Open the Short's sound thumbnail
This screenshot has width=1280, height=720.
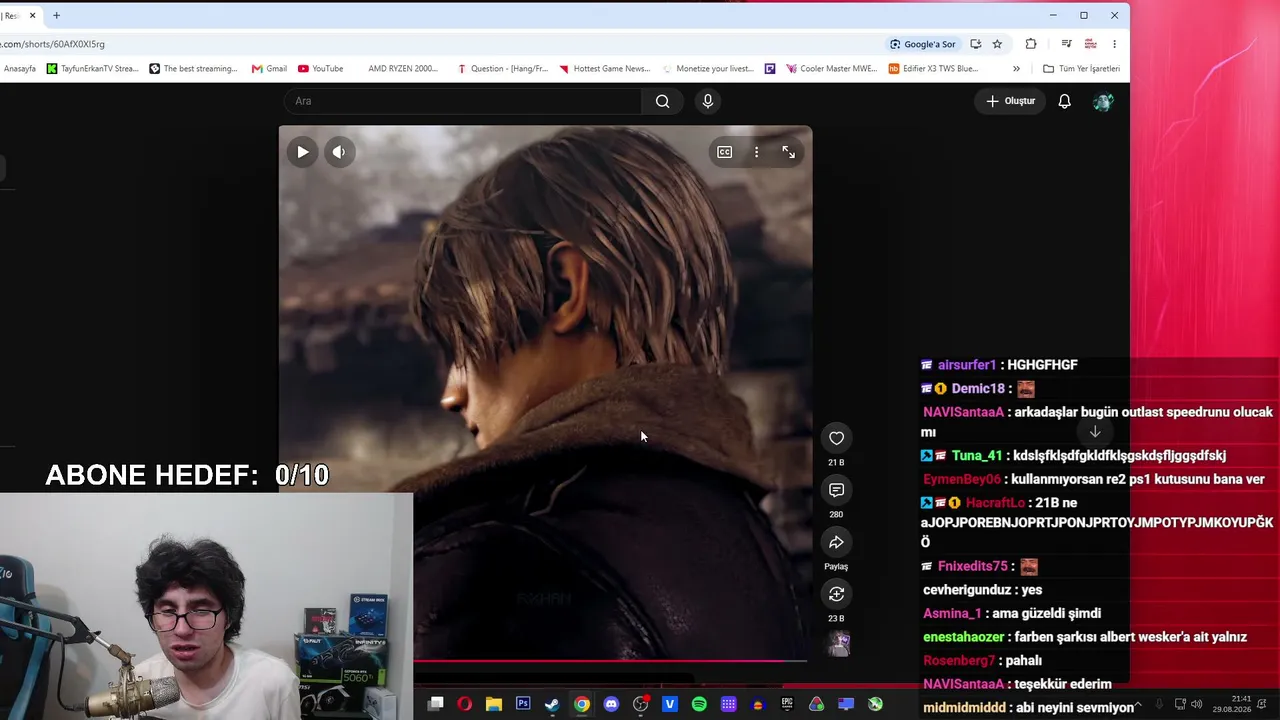pyautogui.click(x=839, y=644)
